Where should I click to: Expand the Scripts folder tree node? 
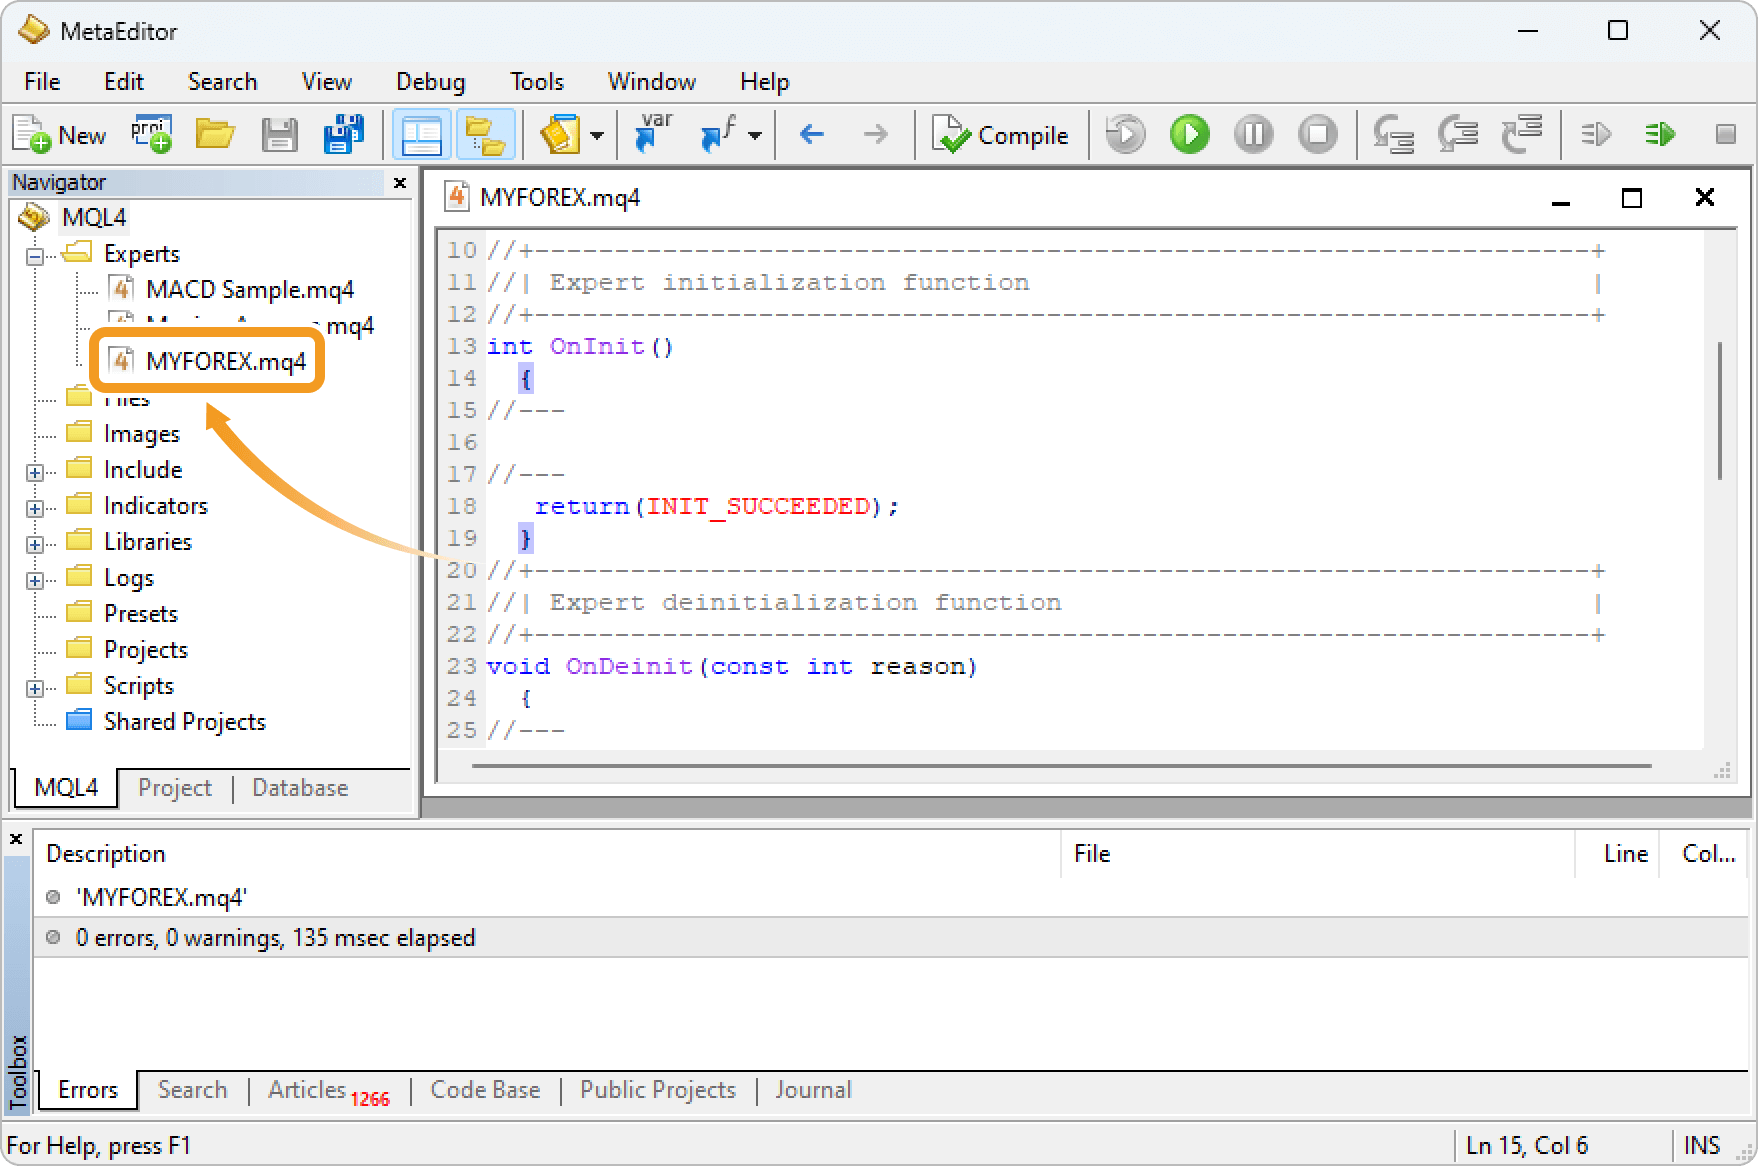click(x=35, y=687)
